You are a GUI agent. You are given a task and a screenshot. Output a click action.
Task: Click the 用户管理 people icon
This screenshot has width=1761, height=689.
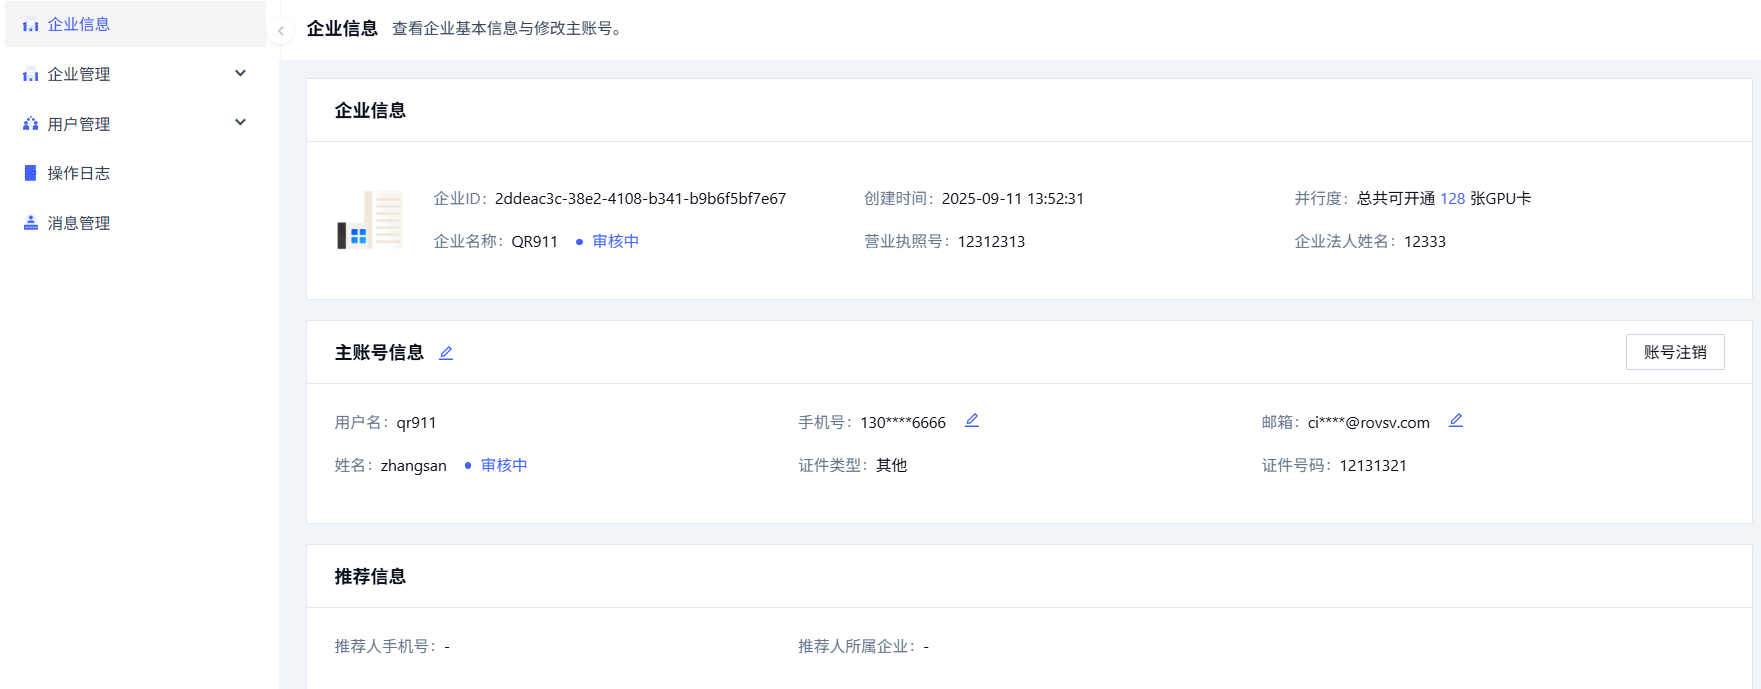pos(30,124)
